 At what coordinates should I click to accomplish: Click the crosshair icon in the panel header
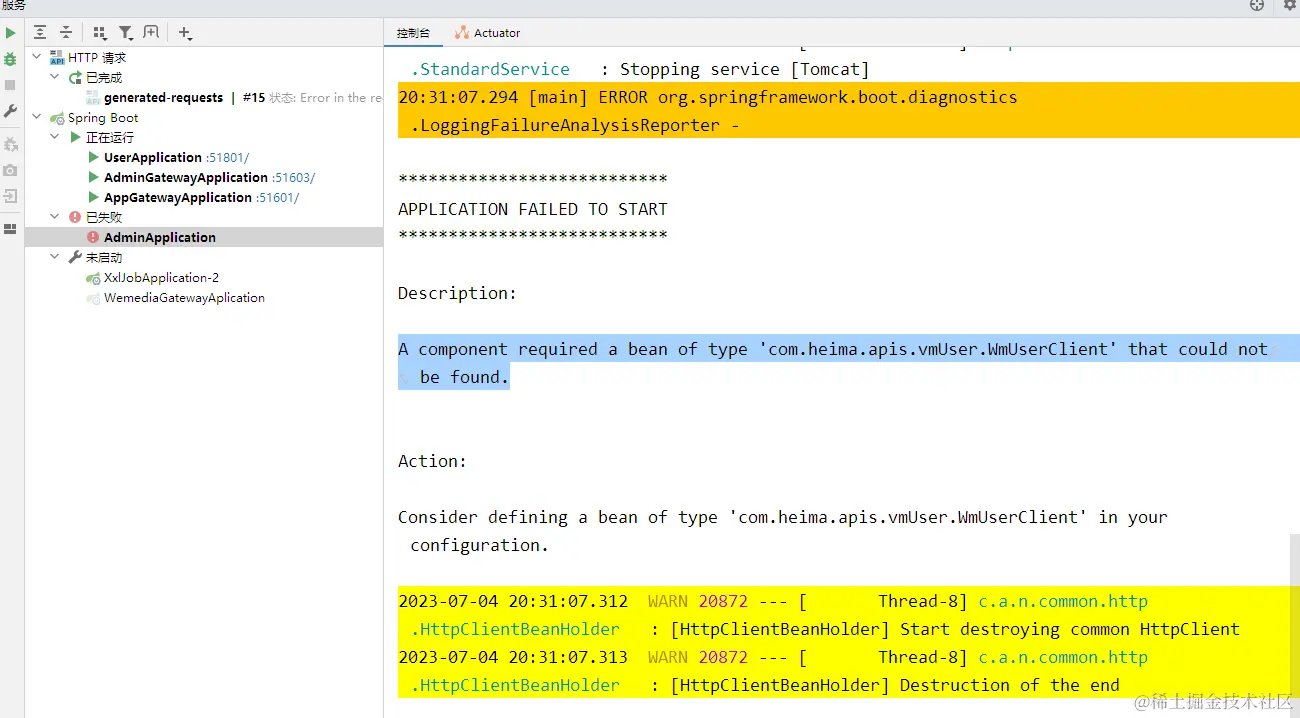click(1257, 5)
